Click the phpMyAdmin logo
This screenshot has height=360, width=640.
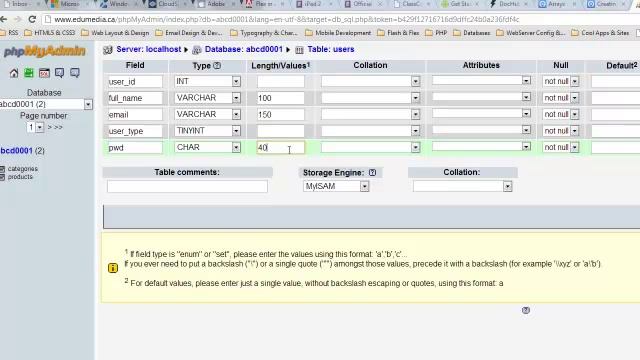44,51
